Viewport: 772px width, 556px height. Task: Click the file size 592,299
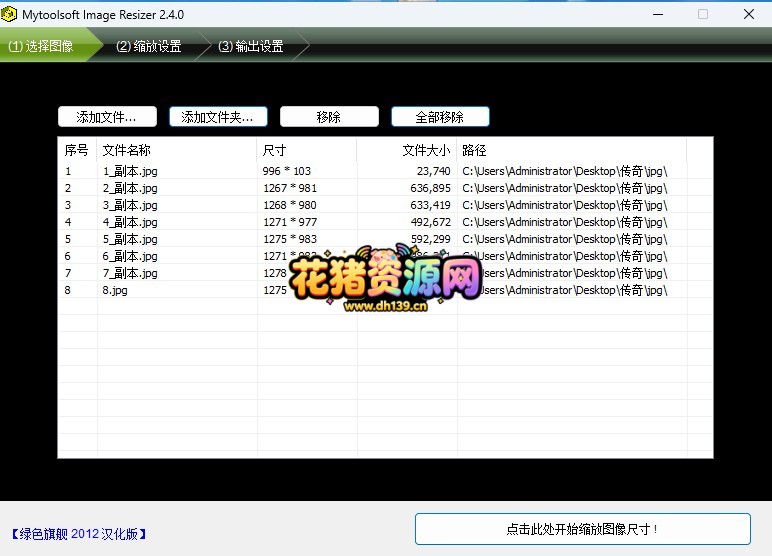430,239
